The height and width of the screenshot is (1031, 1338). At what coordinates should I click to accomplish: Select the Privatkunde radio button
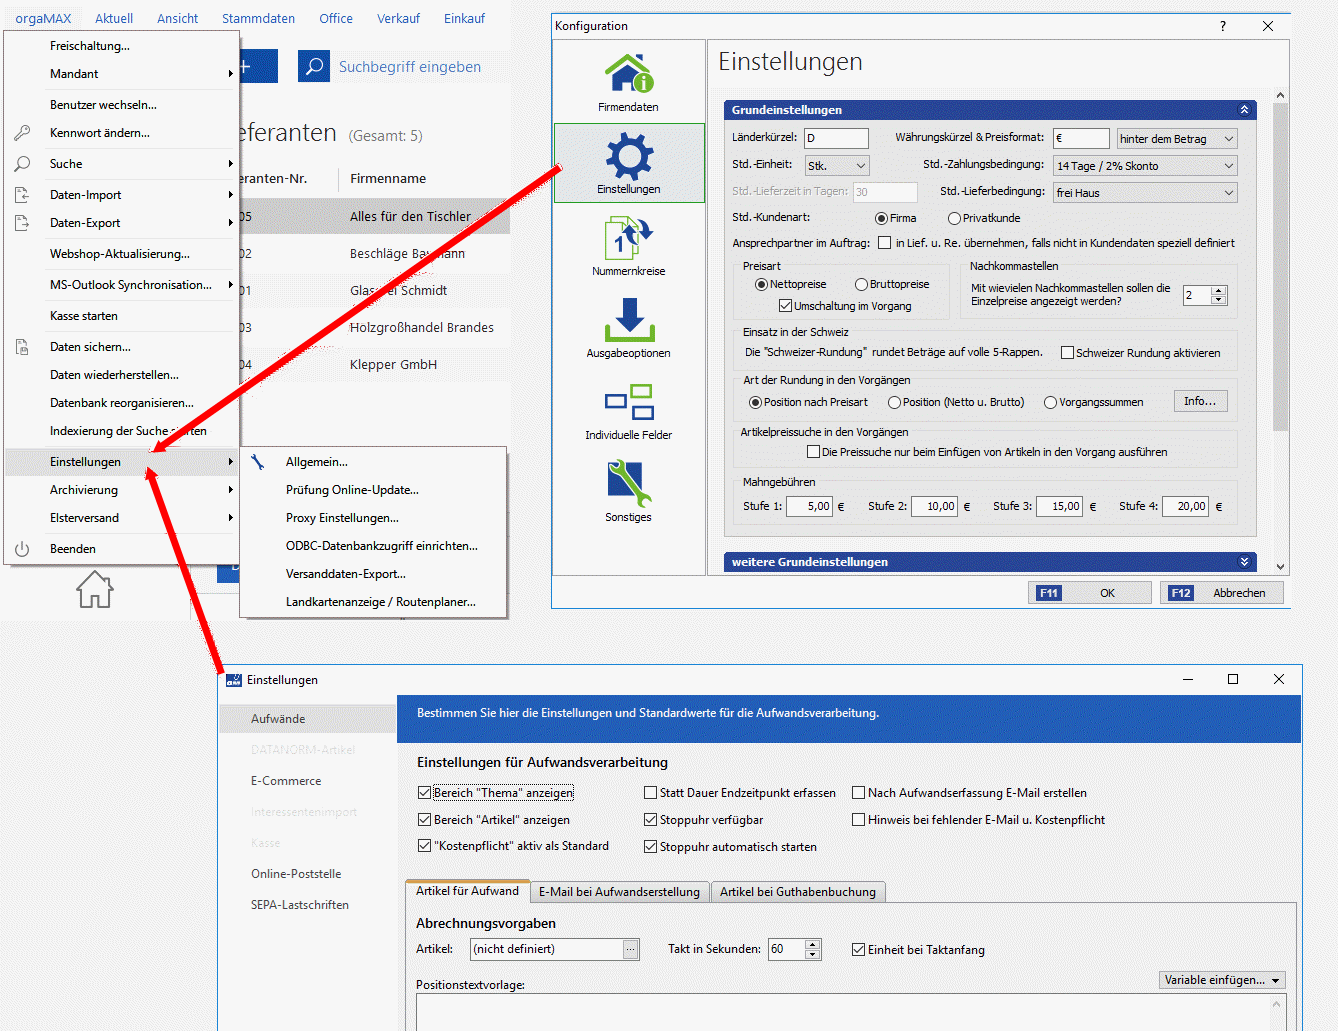click(x=954, y=218)
